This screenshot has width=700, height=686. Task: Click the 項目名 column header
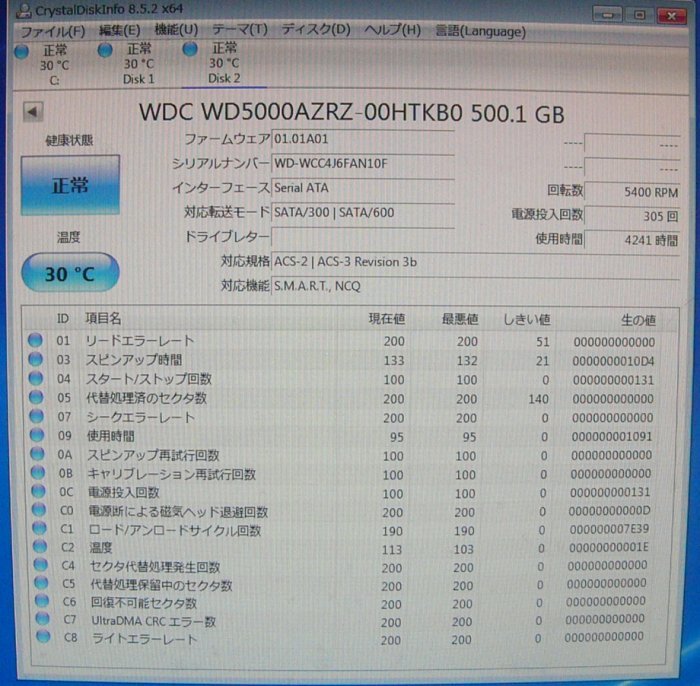tap(103, 319)
